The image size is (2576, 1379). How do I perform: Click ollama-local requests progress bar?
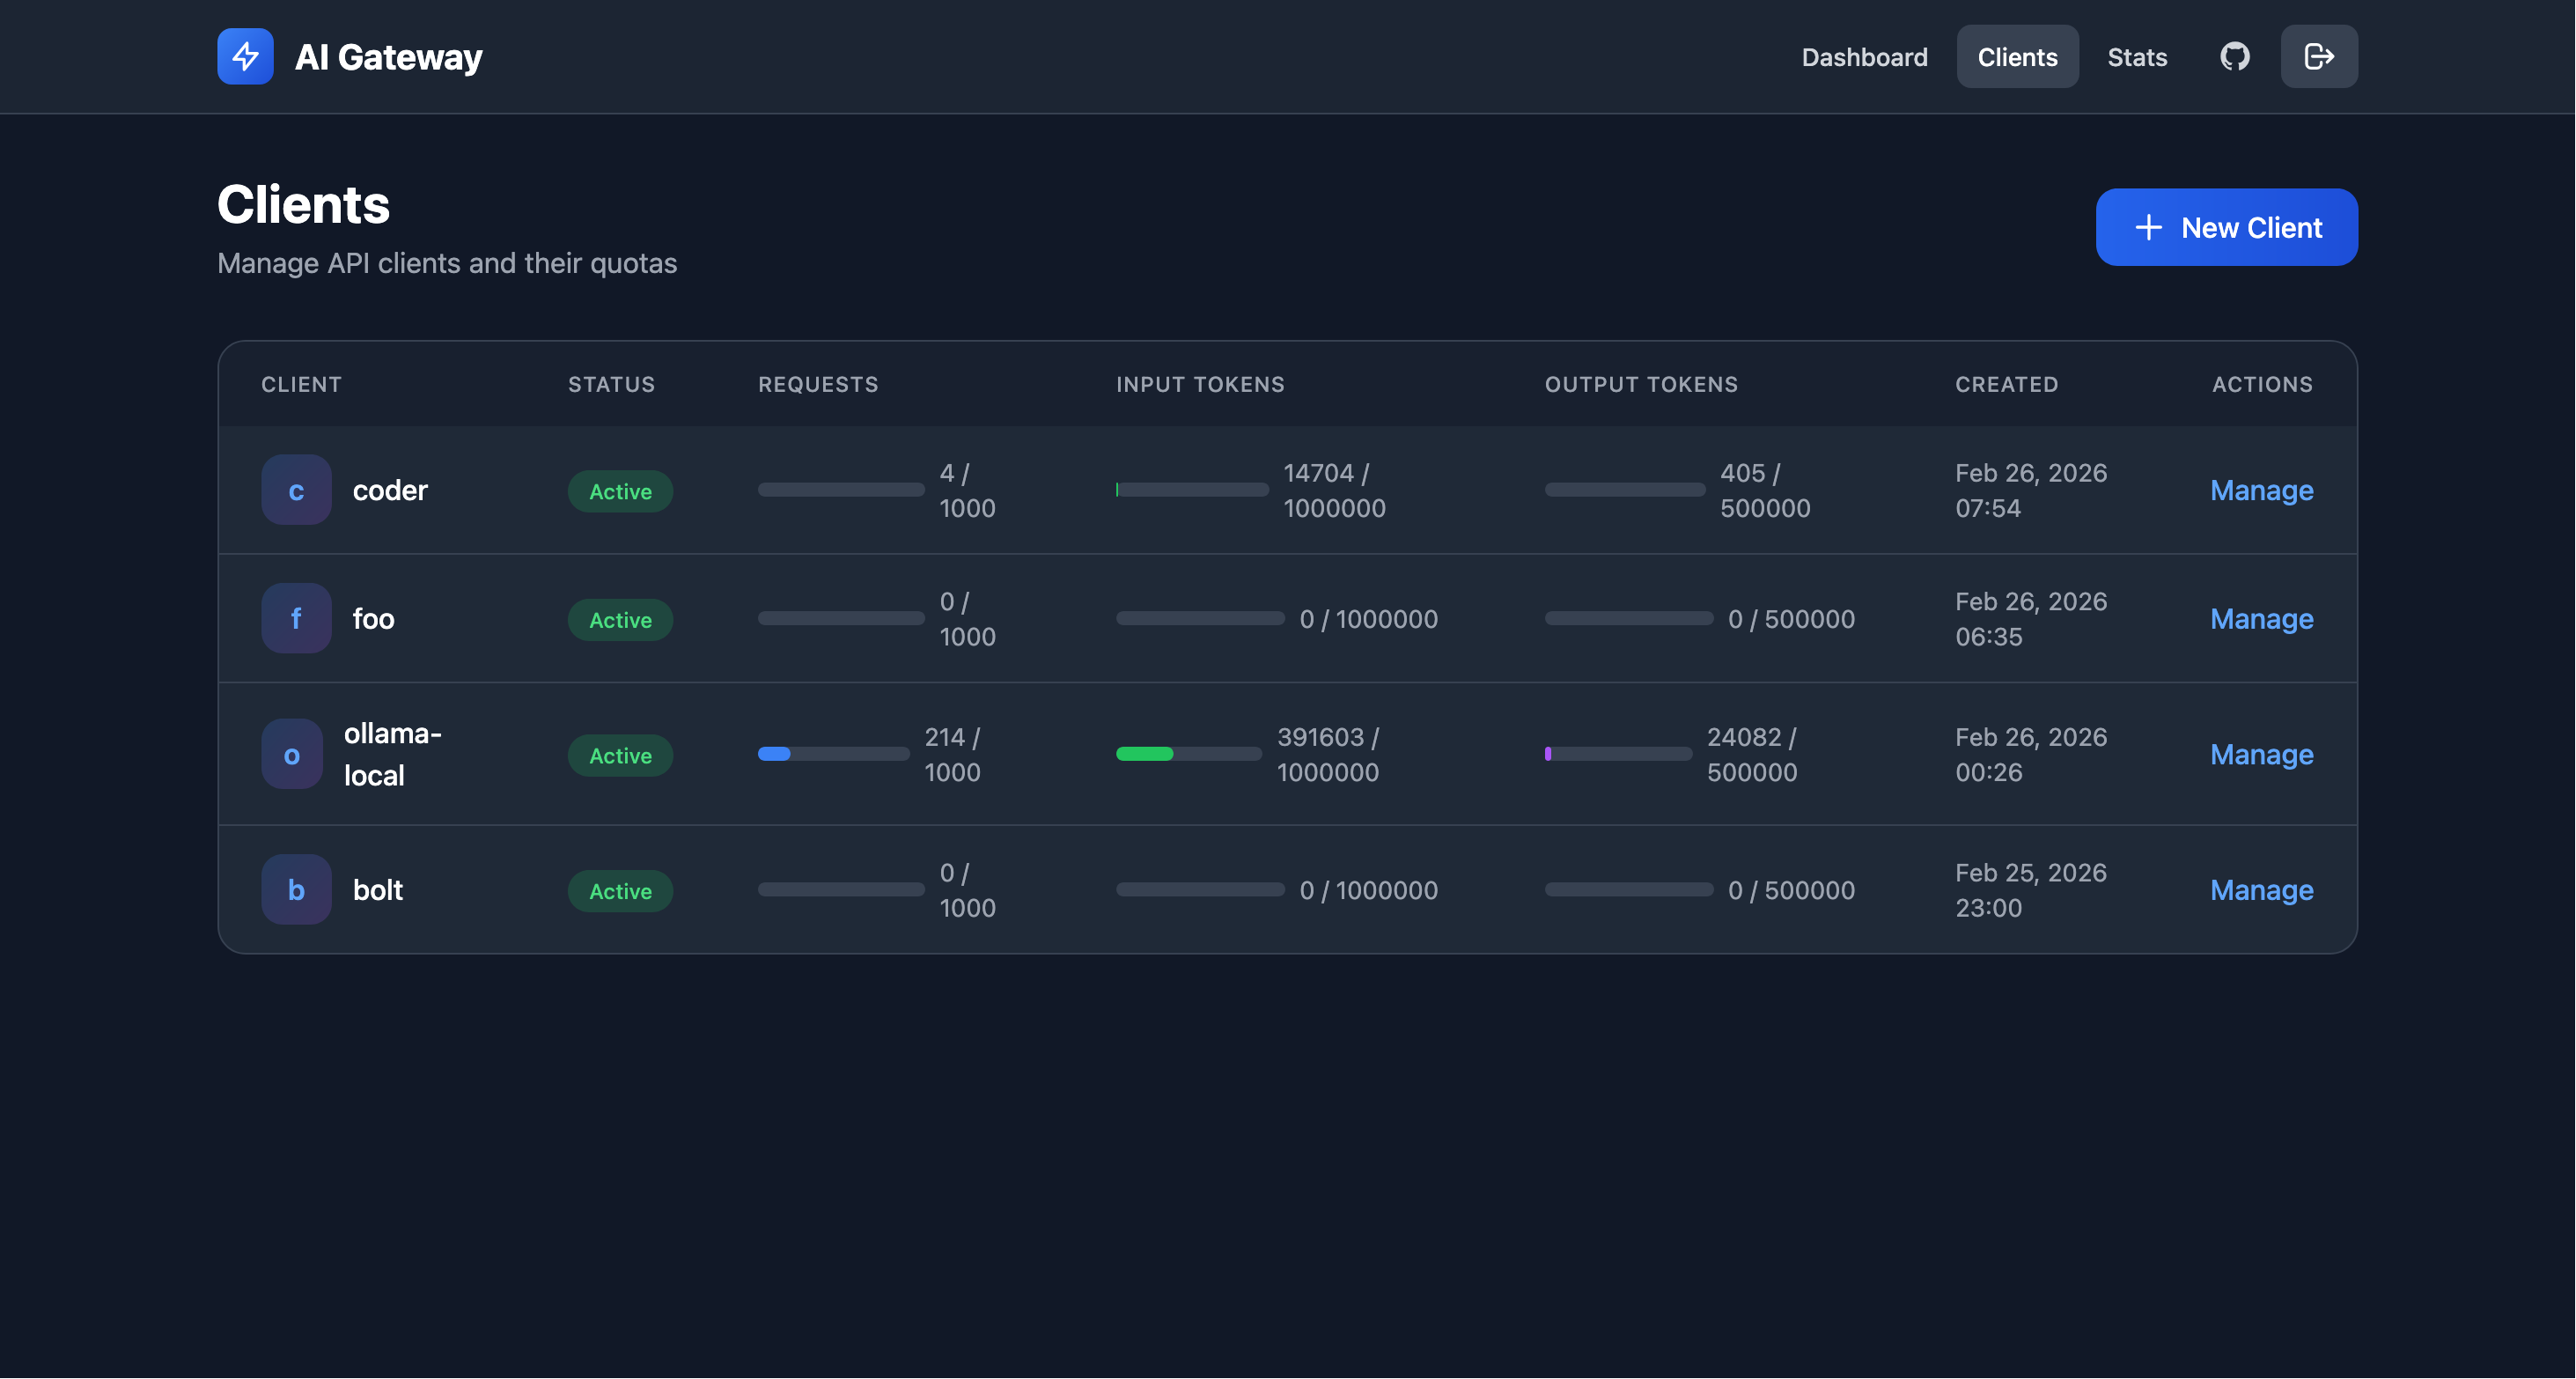[833, 754]
